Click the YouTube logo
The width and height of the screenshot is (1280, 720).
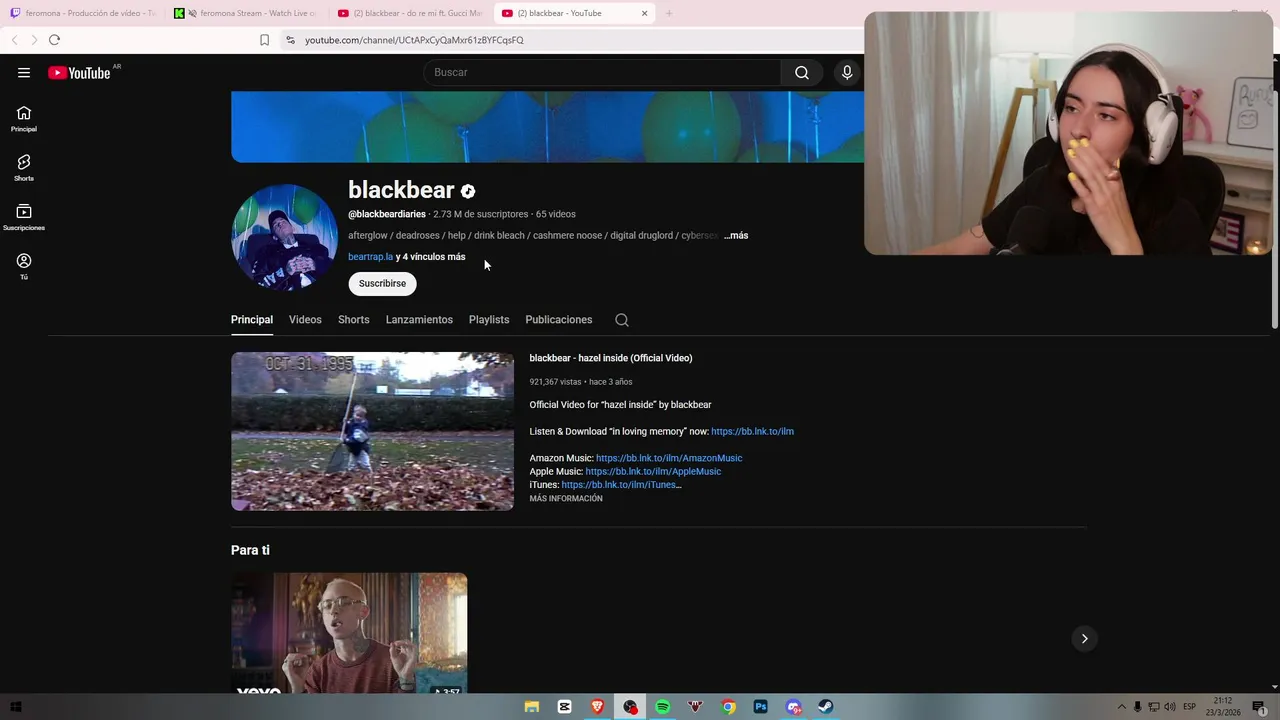coord(79,72)
